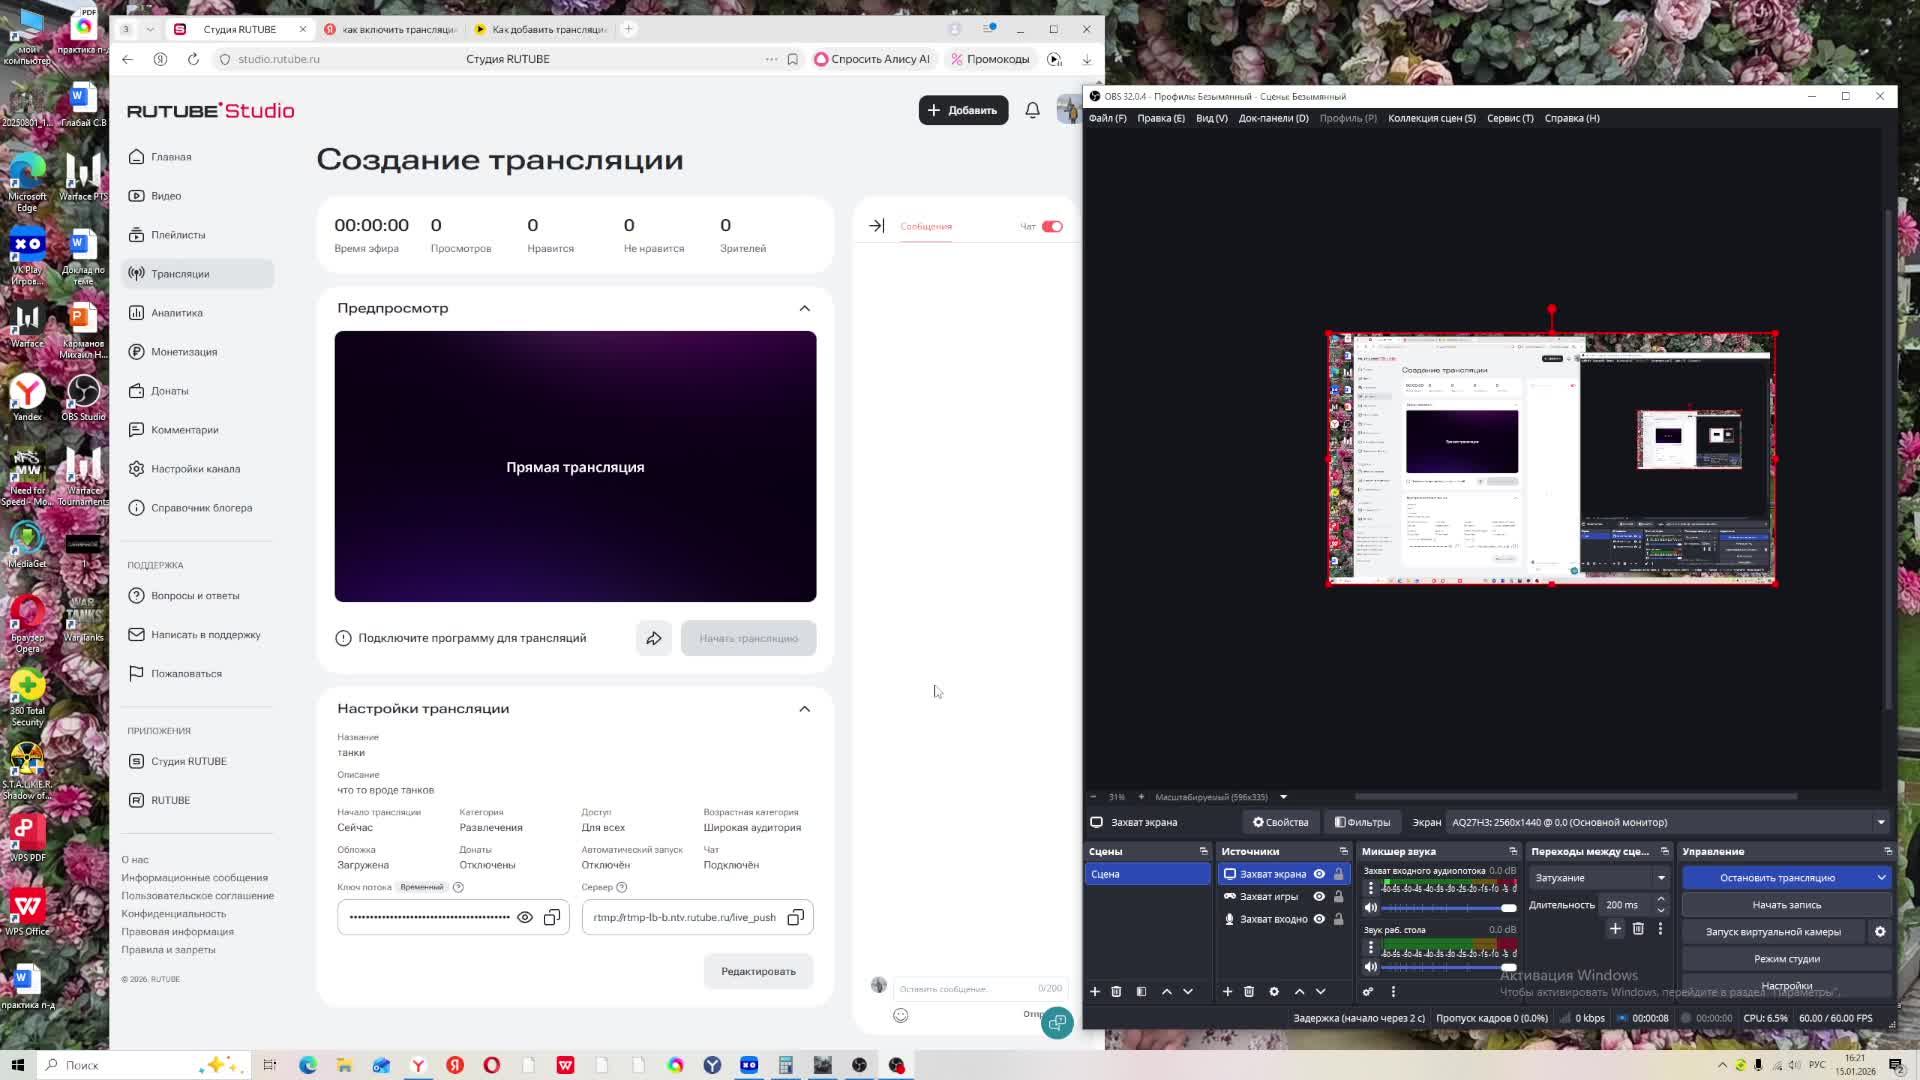Screen dimensions: 1920x1080
Task: Add a new source in Источники panel
Action: point(1227,991)
